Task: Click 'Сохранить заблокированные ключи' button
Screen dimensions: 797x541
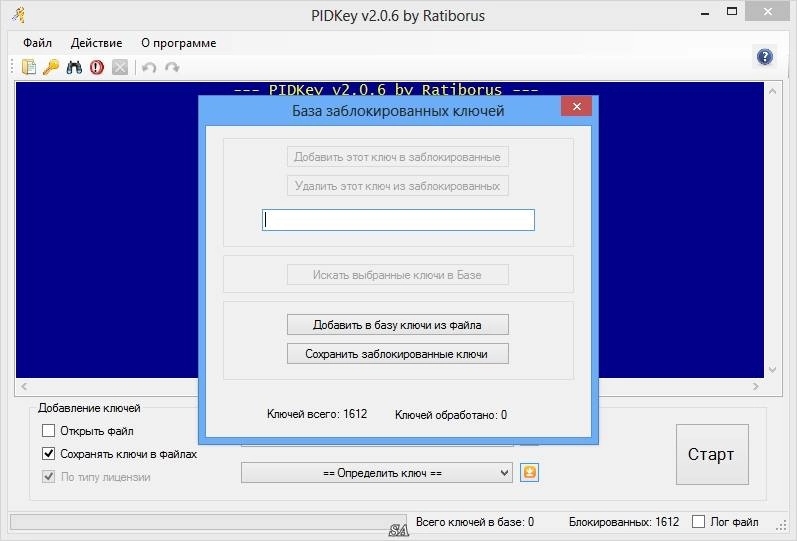Action: pyautogui.click(x=397, y=354)
